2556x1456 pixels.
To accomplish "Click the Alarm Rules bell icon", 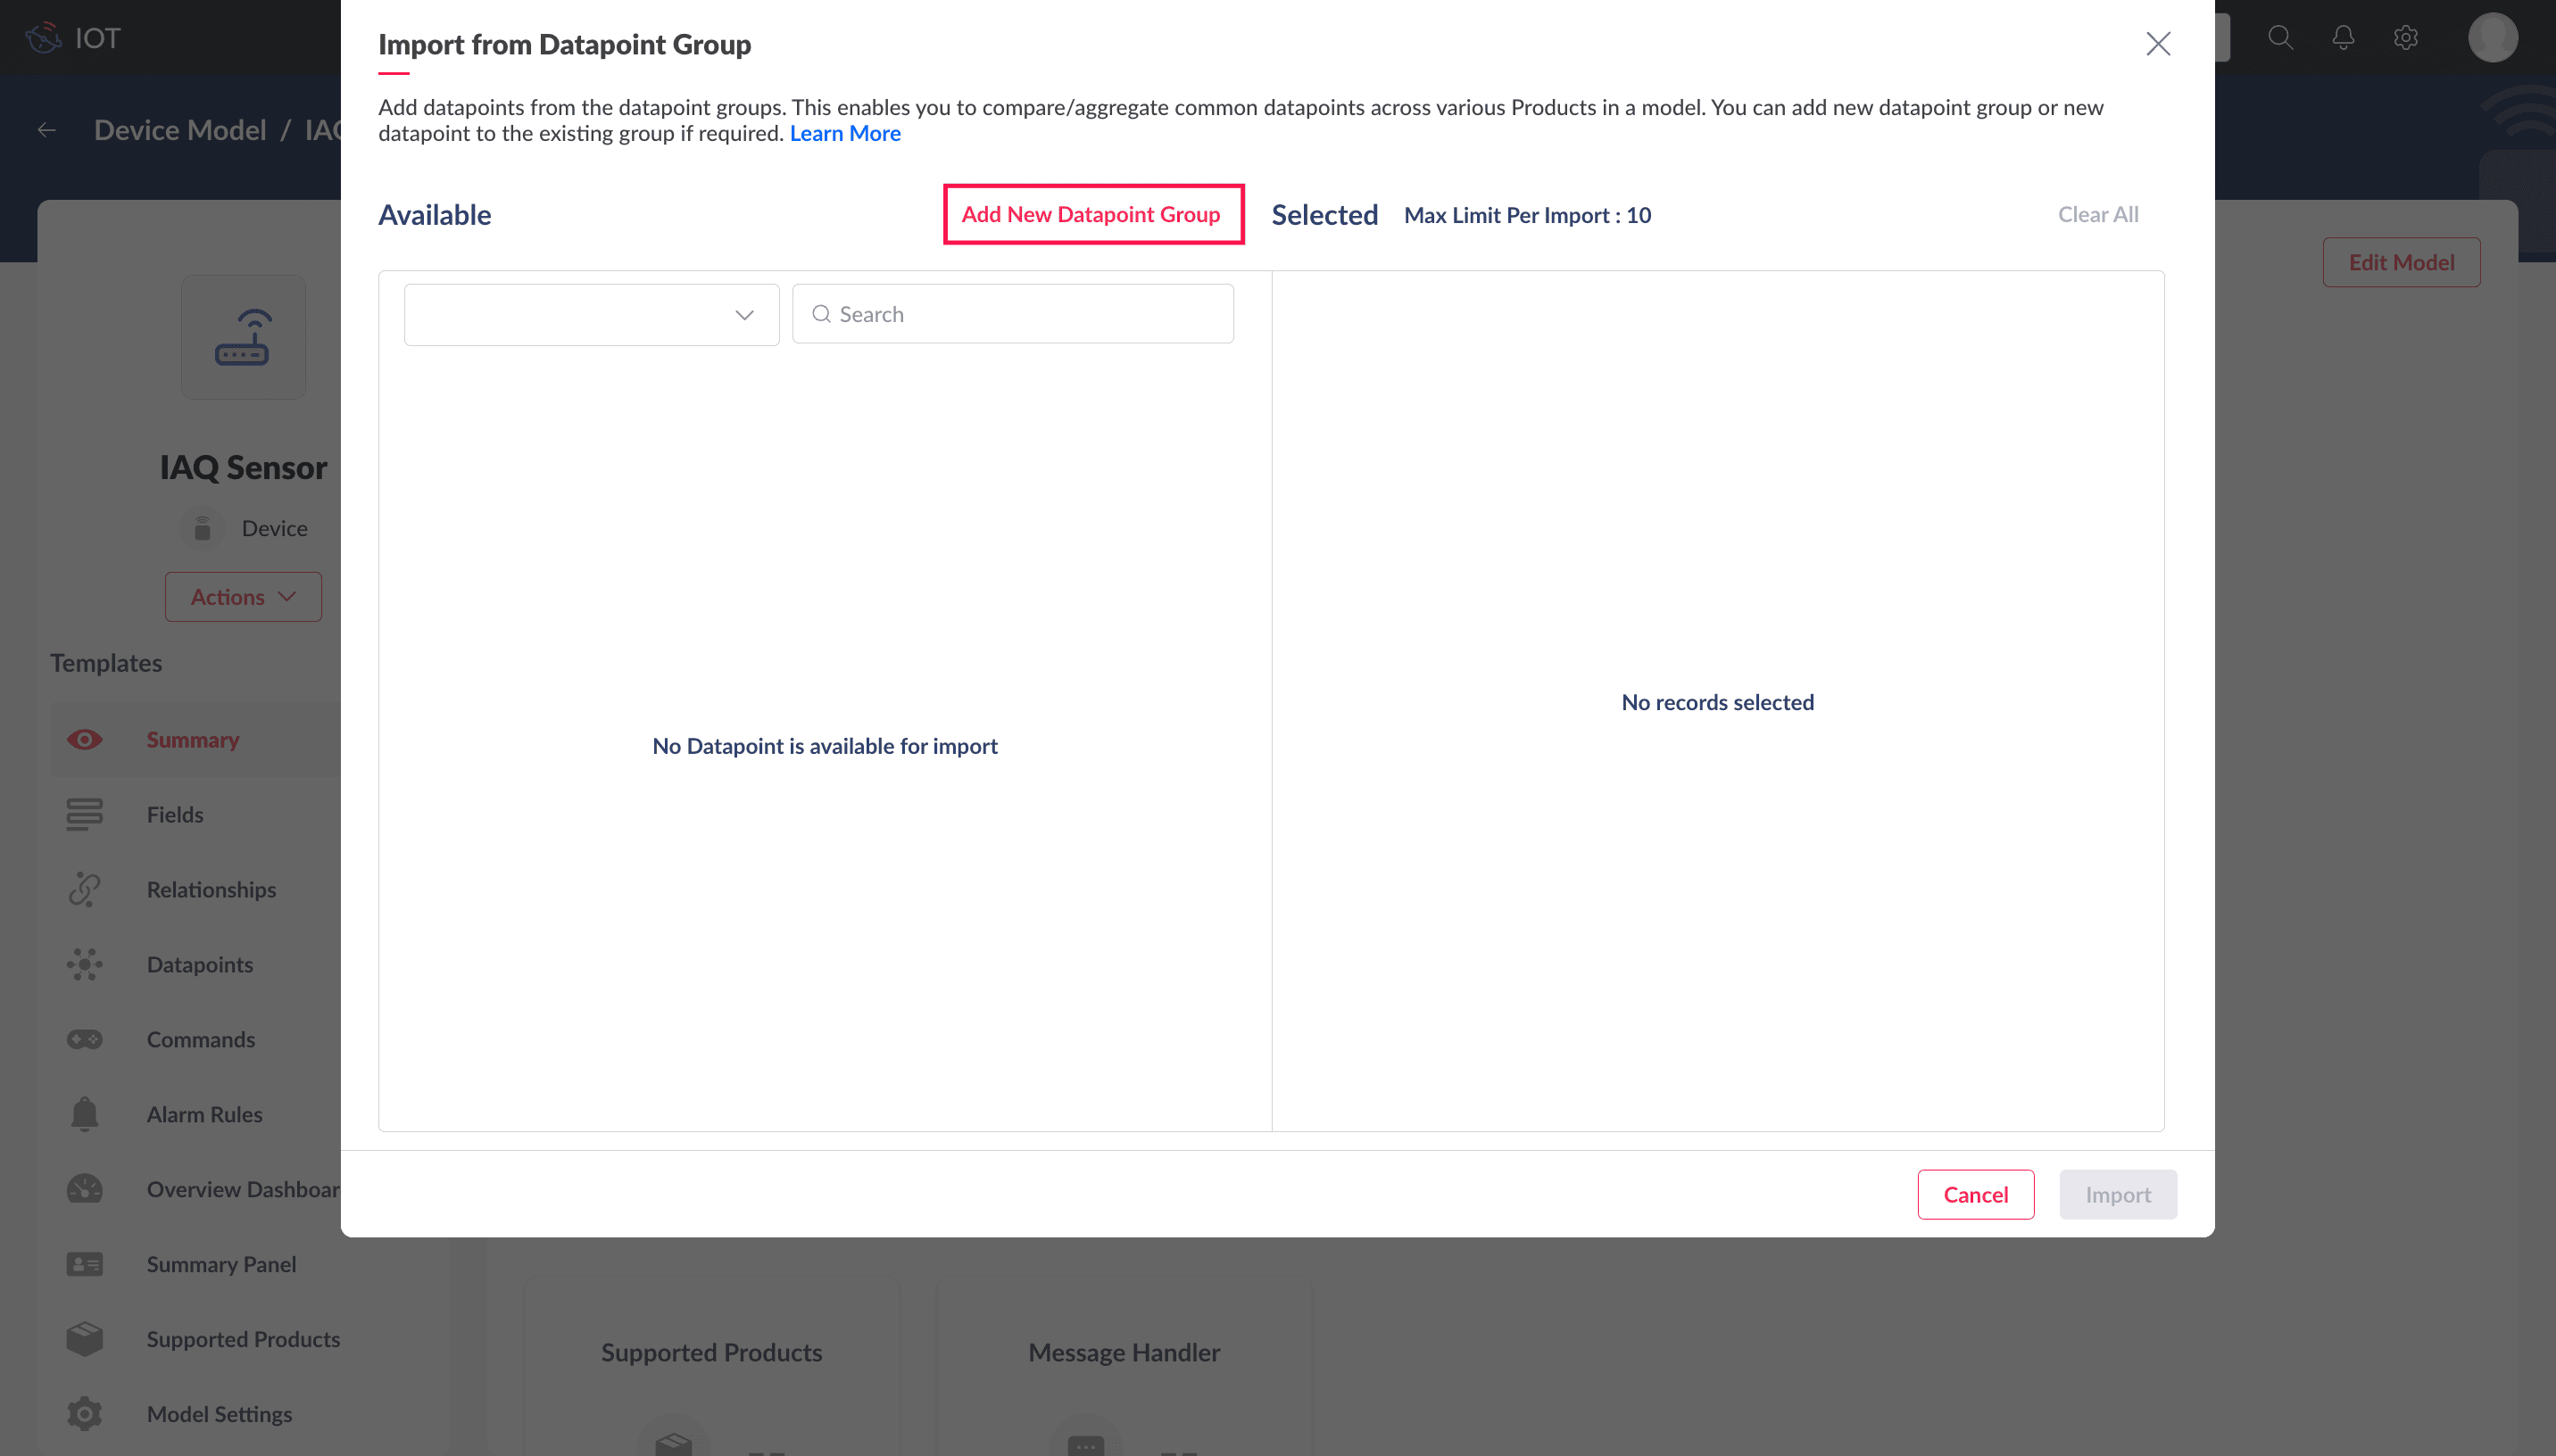I will pos(85,1114).
